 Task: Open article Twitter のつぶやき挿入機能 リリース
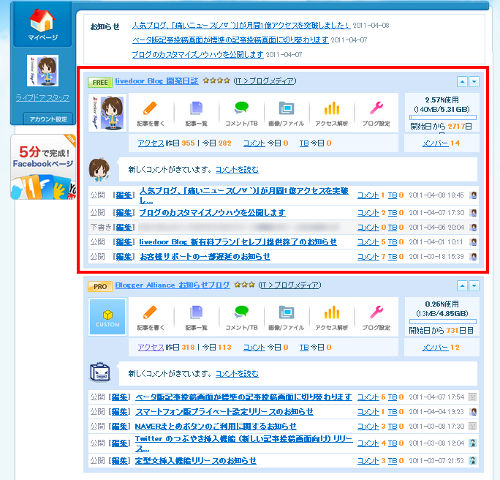point(244,443)
